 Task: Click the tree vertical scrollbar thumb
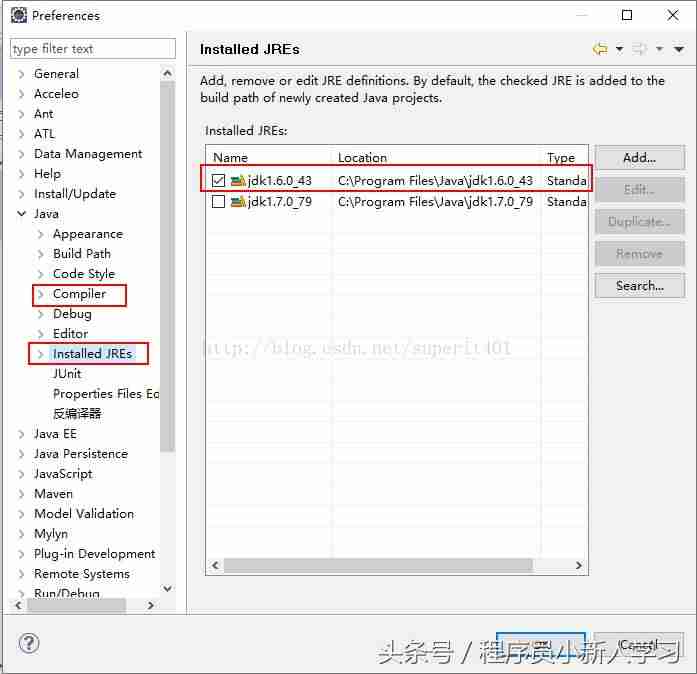click(167, 267)
